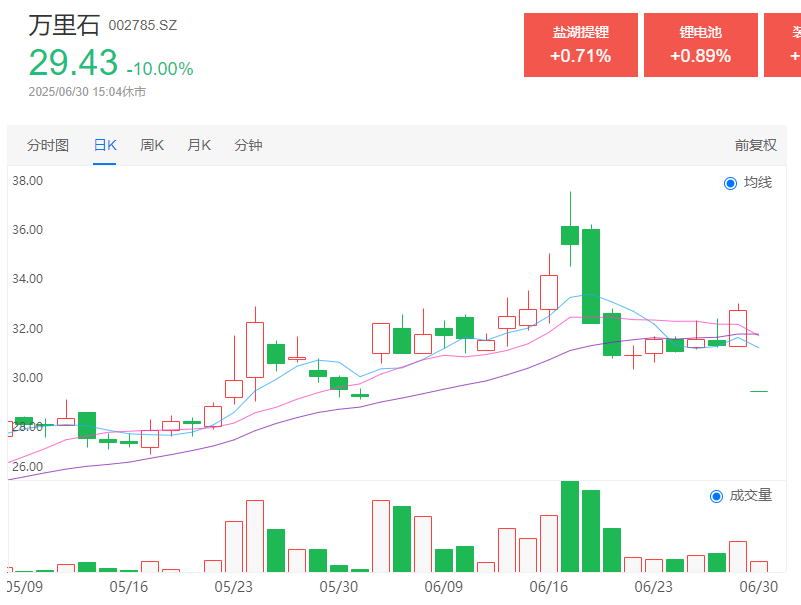Viewport: 801px width, 605px height.
Task: Click the 26.00 price axis label
Action: 28,467
